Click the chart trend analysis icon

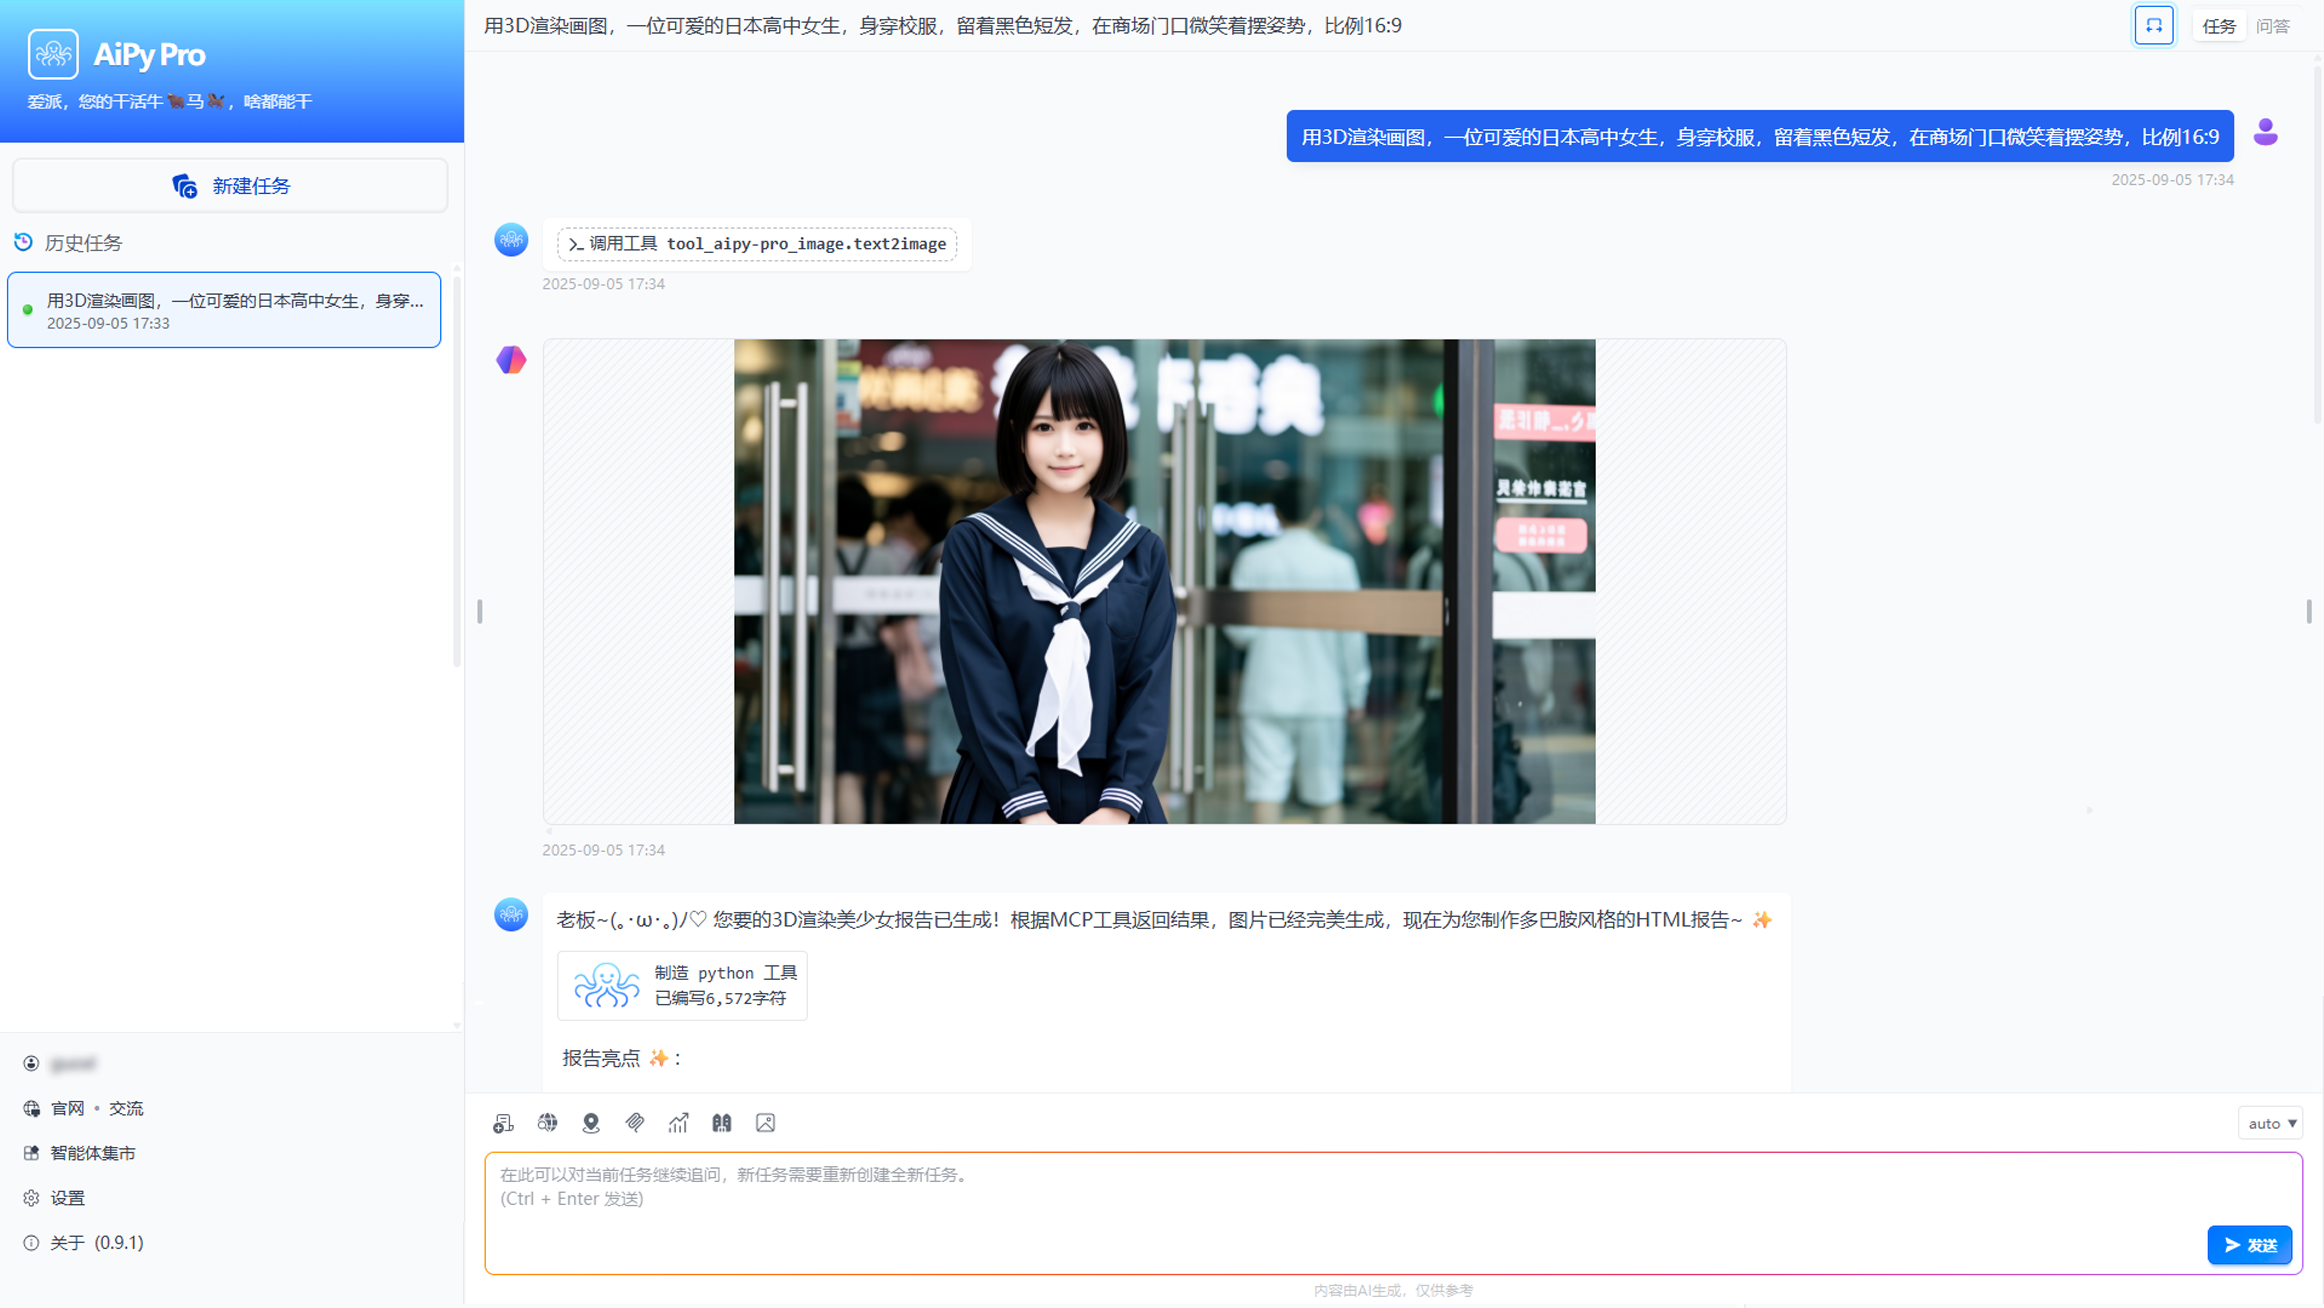(678, 1123)
